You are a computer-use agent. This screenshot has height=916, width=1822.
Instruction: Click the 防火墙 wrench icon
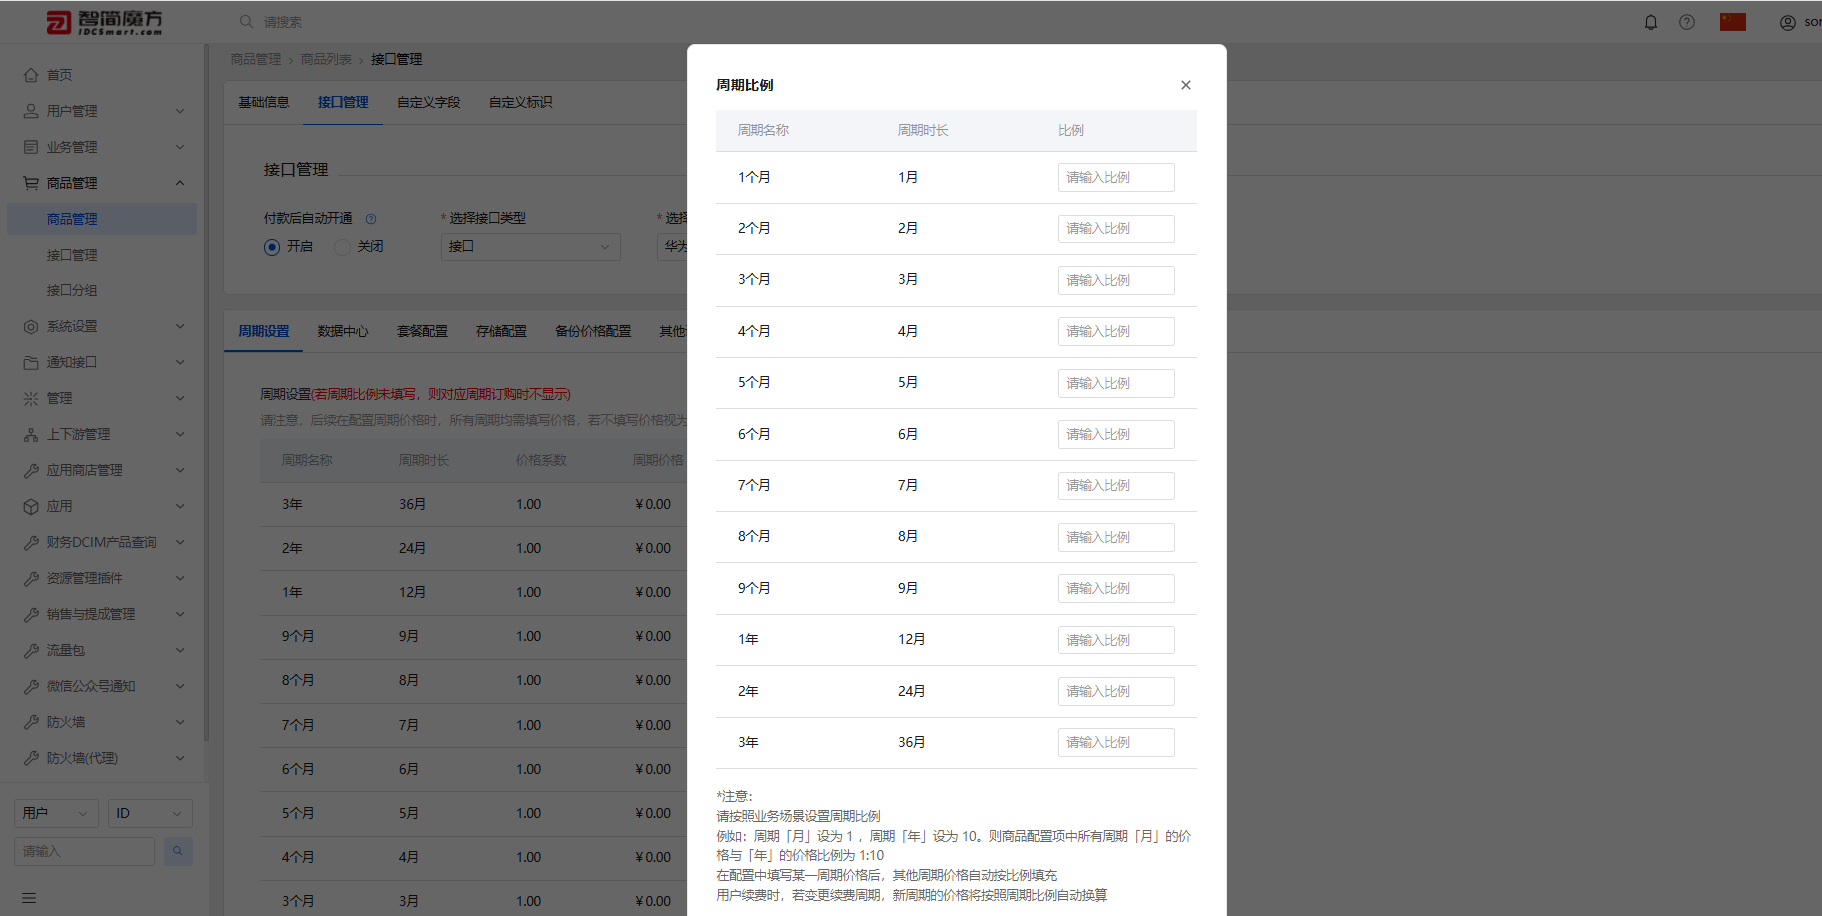pos(31,722)
